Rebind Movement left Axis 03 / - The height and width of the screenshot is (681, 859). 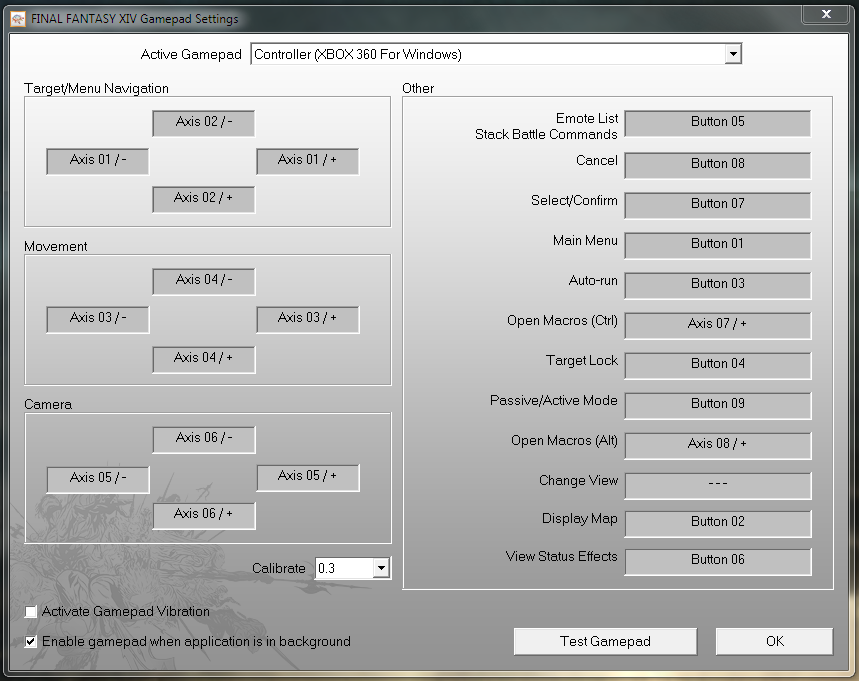pos(98,319)
